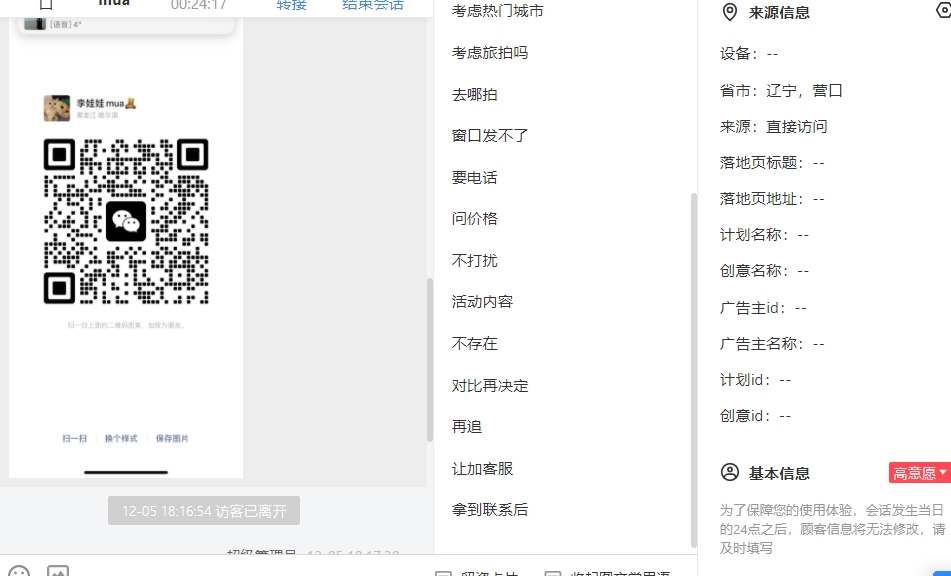Click the 广告主名称 row
The height and width of the screenshot is (576, 951).
tap(771, 344)
